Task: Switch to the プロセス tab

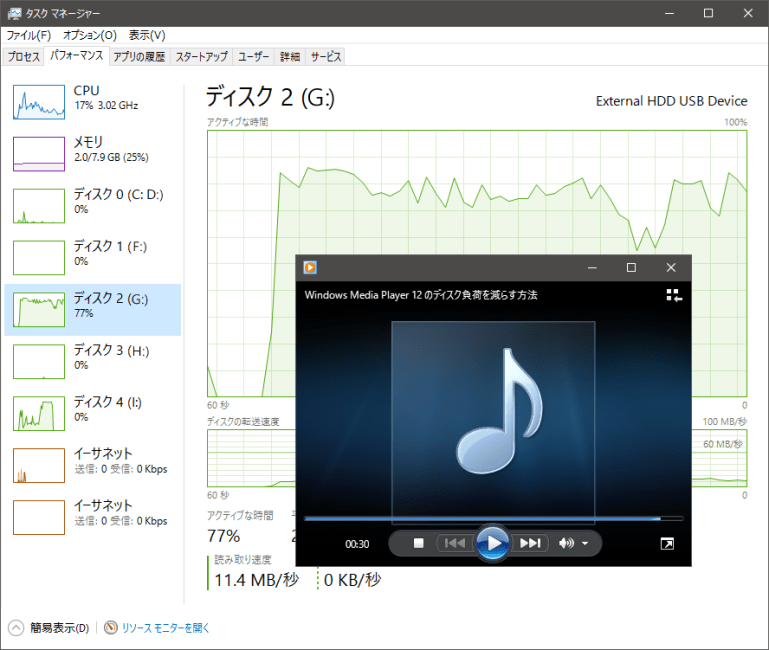Action: click(x=24, y=57)
